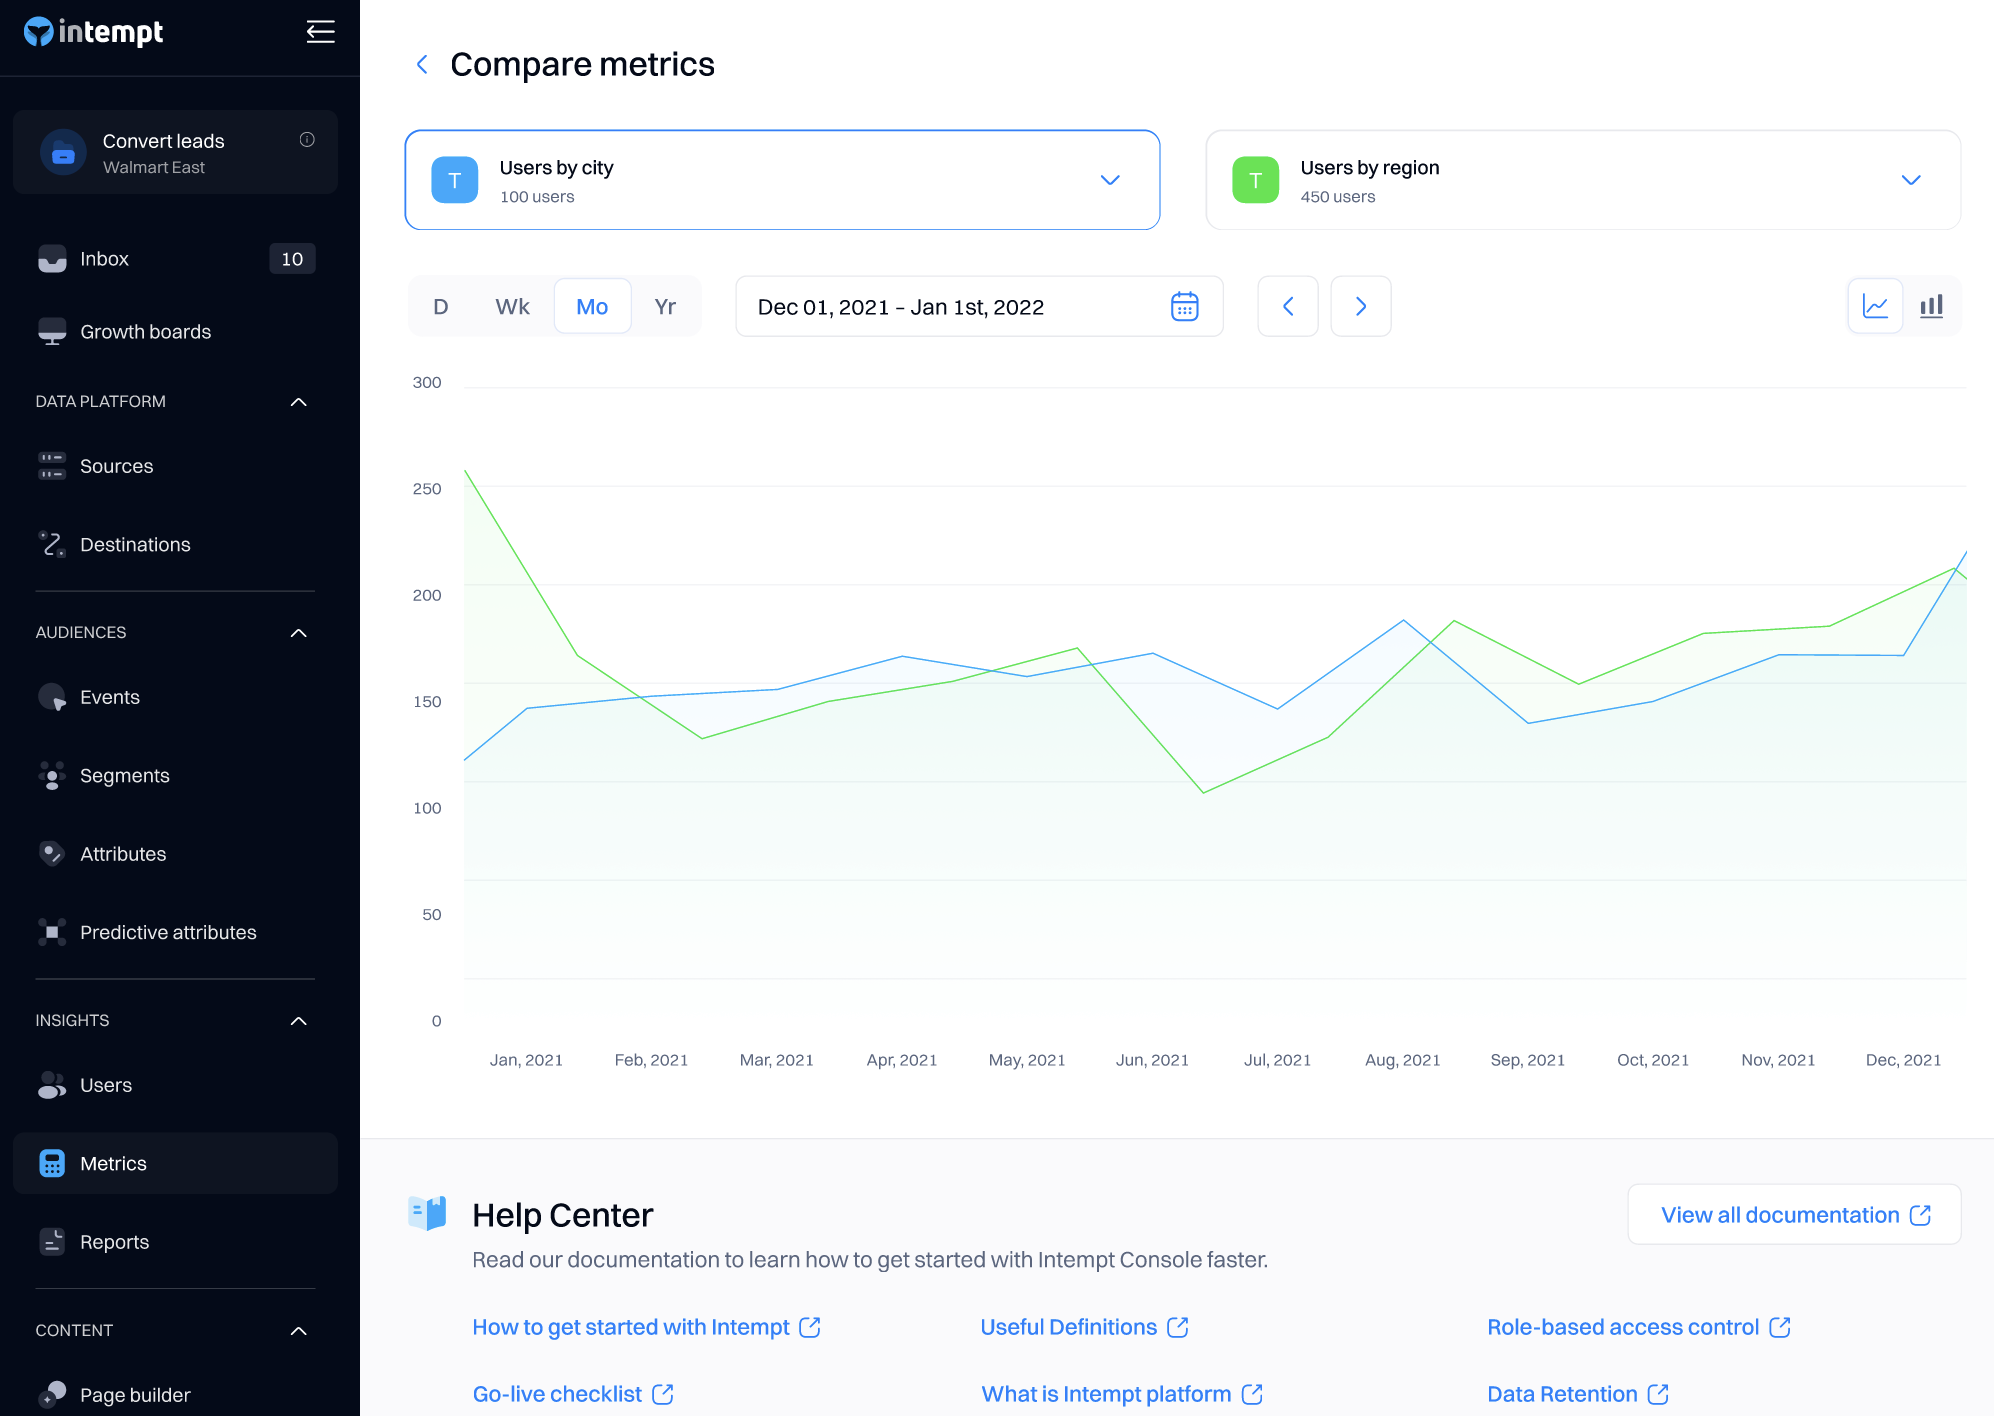Open the Segments menu item

[124, 776]
